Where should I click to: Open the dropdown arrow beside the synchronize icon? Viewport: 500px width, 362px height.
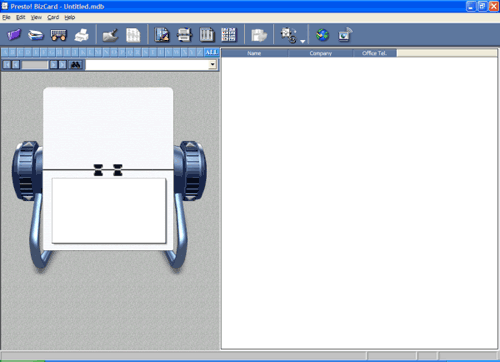(303, 41)
